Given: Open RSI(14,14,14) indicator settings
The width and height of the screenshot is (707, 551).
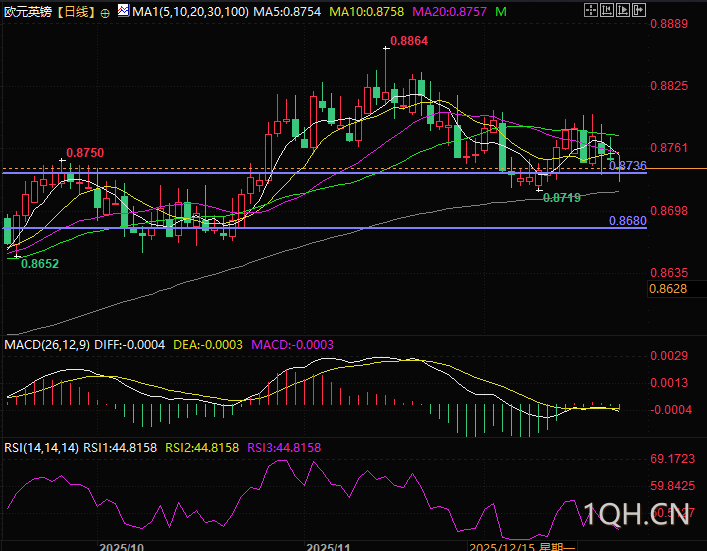Looking at the screenshot, I should 41,448.
